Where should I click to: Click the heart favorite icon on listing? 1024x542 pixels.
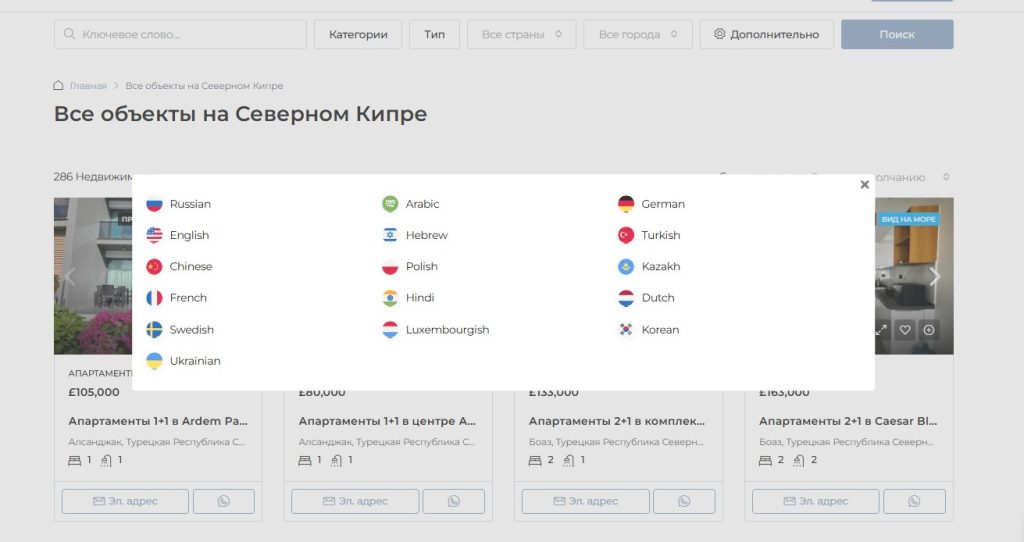pos(905,330)
